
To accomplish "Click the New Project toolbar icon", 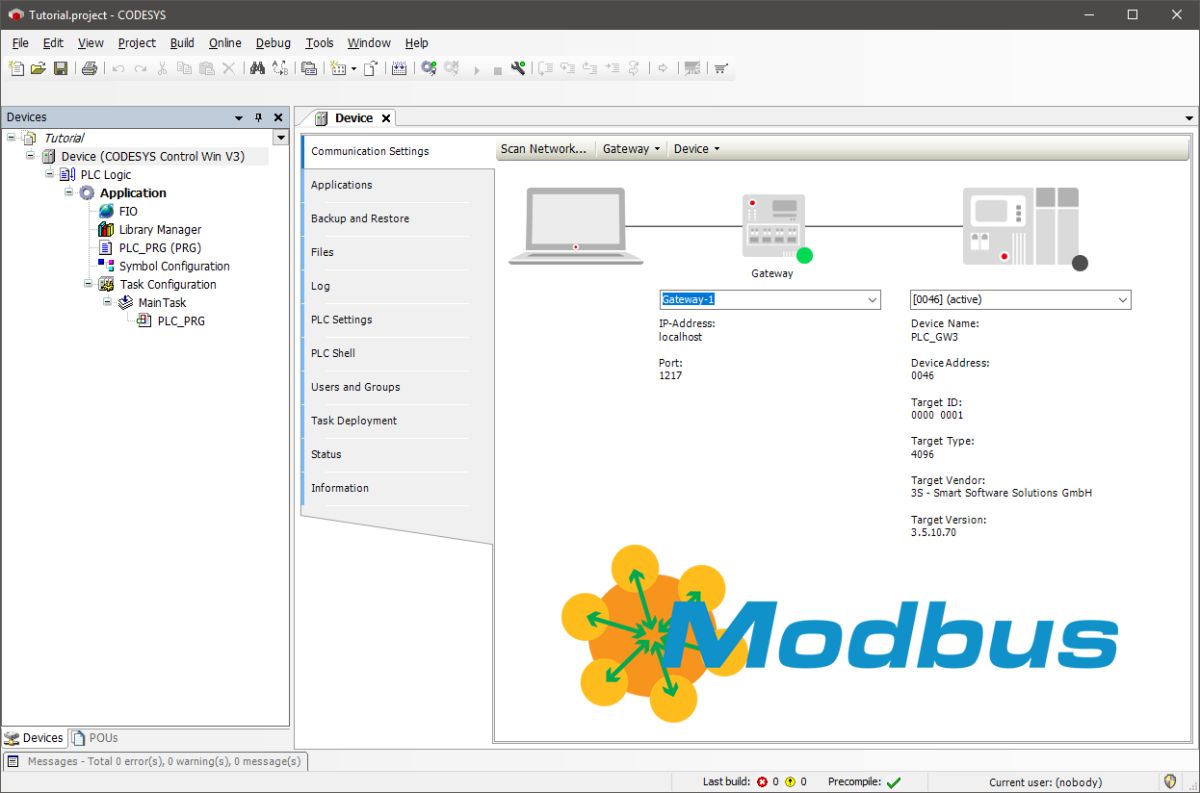I will click(16, 68).
